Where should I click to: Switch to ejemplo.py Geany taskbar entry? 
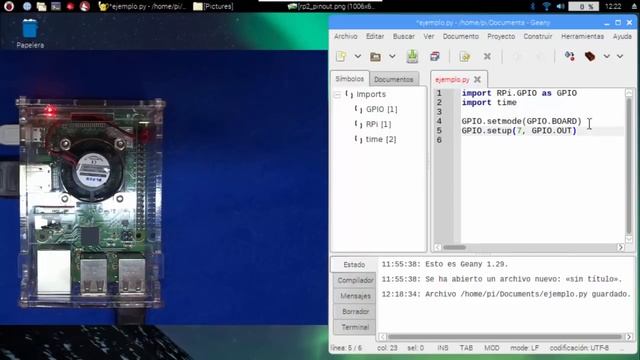[142, 6]
